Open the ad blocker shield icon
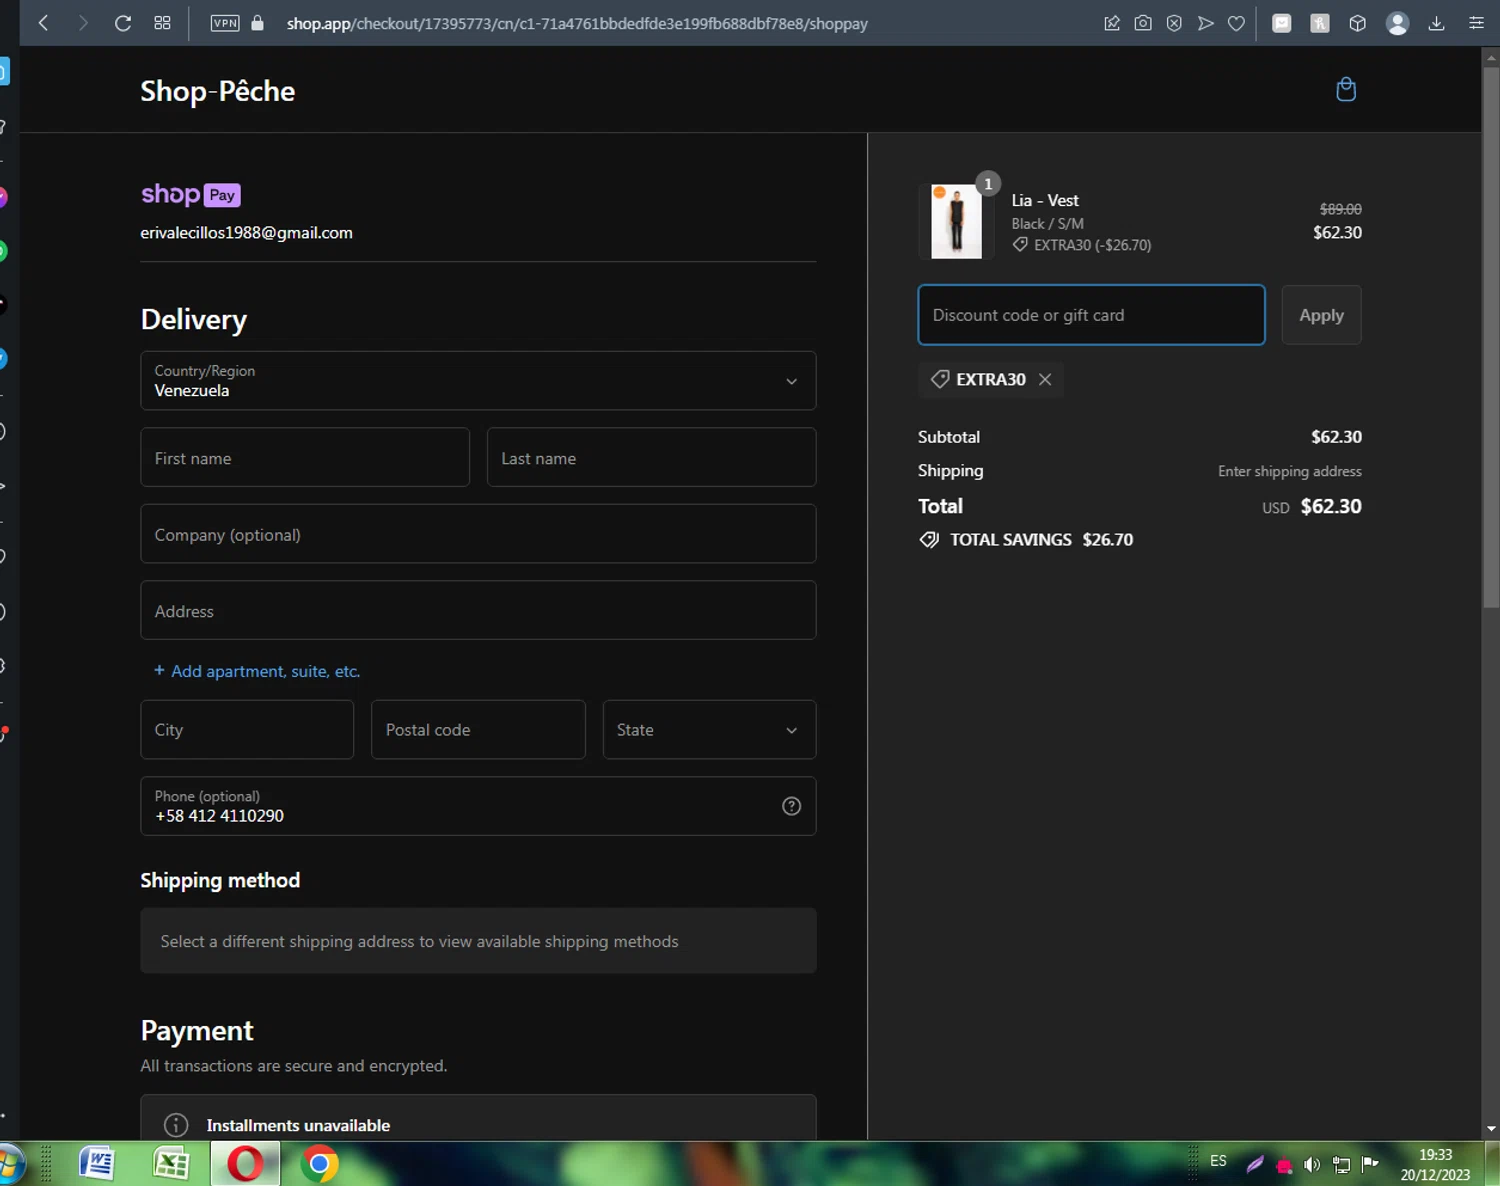The height and width of the screenshot is (1186, 1500). coord(1174,23)
